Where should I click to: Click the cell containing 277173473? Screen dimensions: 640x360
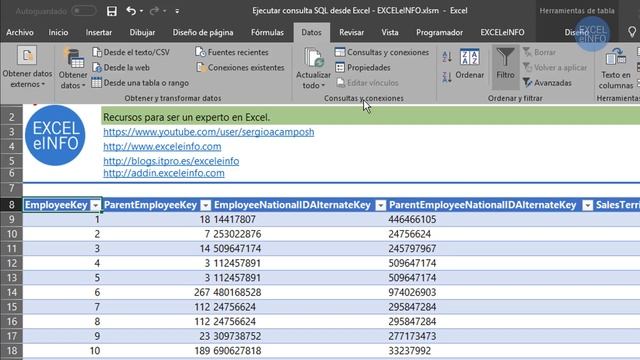490,336
